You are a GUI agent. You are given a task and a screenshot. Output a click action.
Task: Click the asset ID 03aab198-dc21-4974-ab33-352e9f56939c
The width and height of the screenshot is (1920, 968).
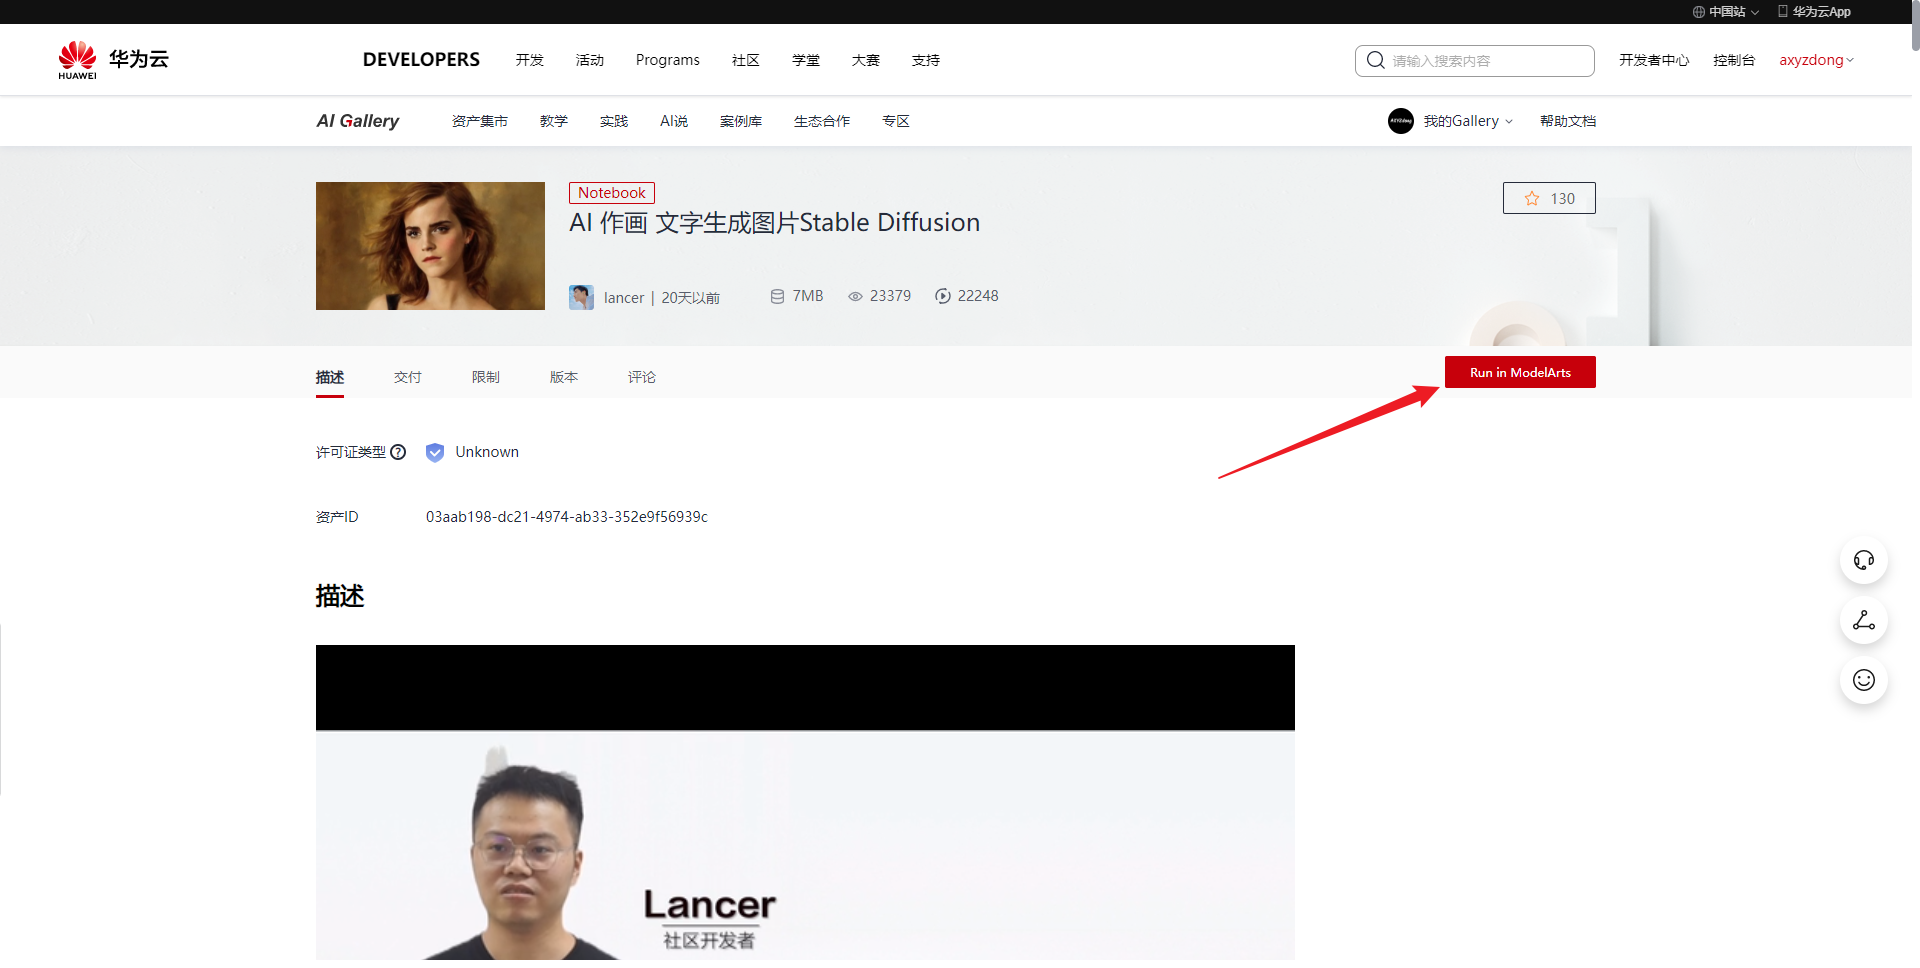[567, 517]
